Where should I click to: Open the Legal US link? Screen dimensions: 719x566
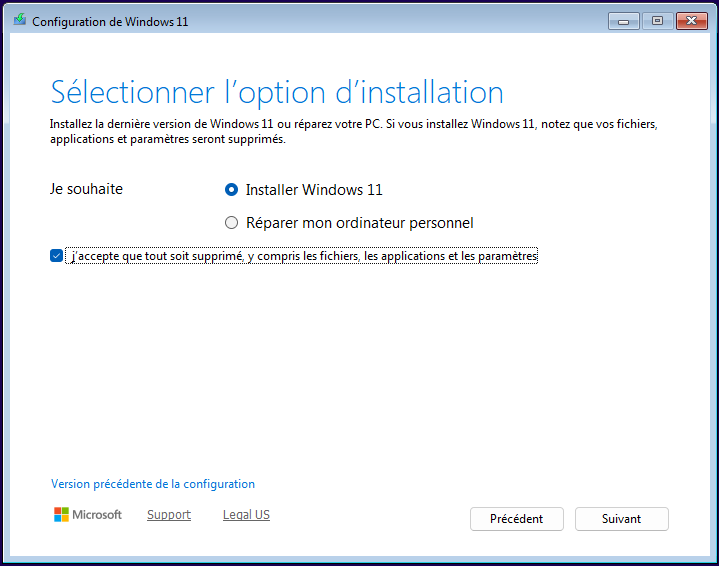tap(246, 515)
